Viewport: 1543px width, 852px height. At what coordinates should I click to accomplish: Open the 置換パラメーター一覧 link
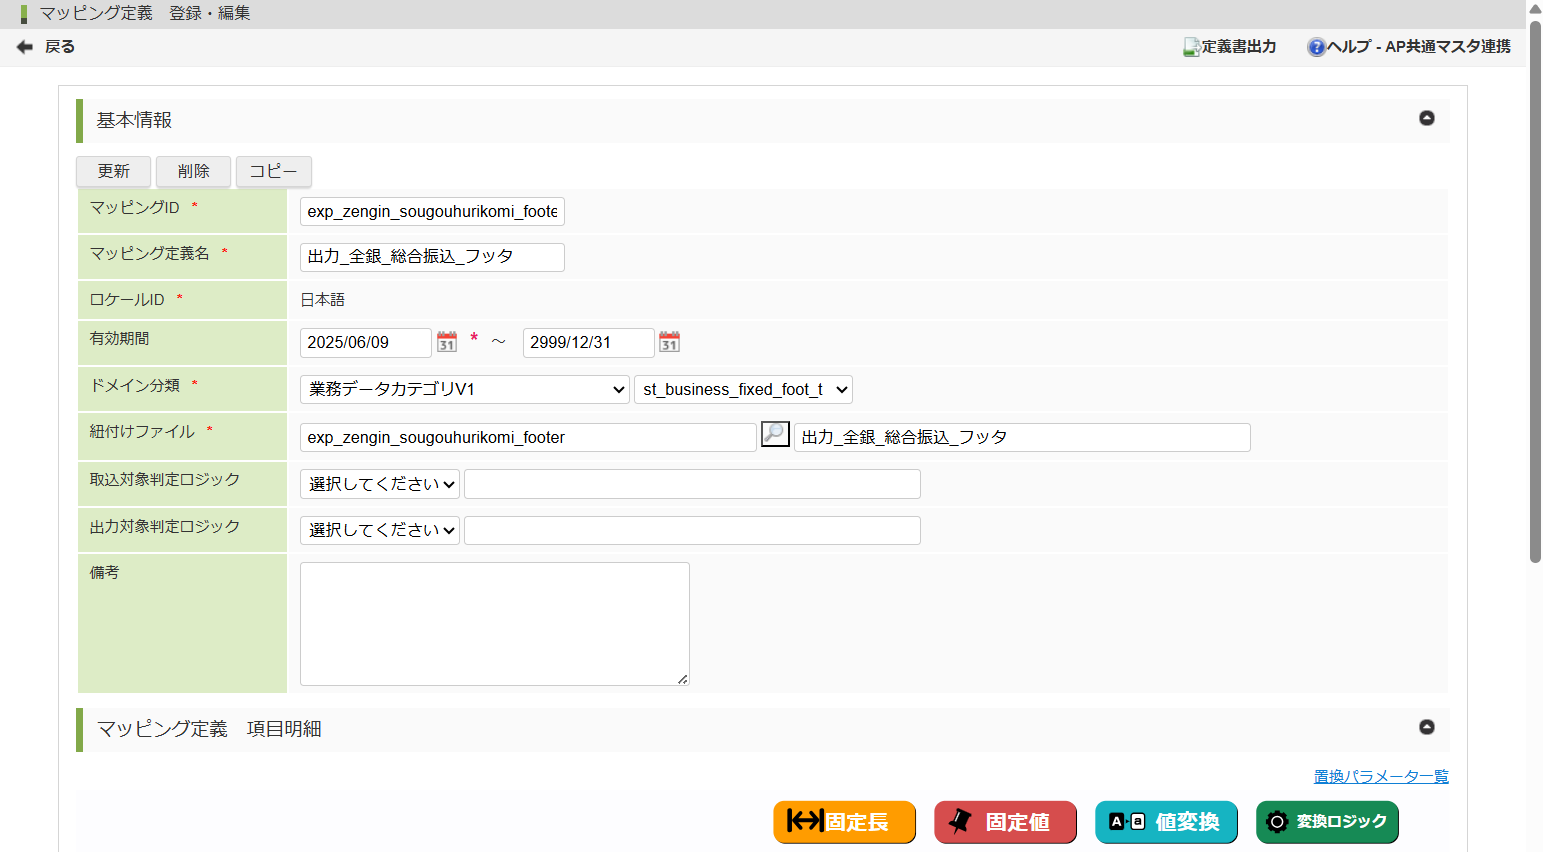(1380, 776)
